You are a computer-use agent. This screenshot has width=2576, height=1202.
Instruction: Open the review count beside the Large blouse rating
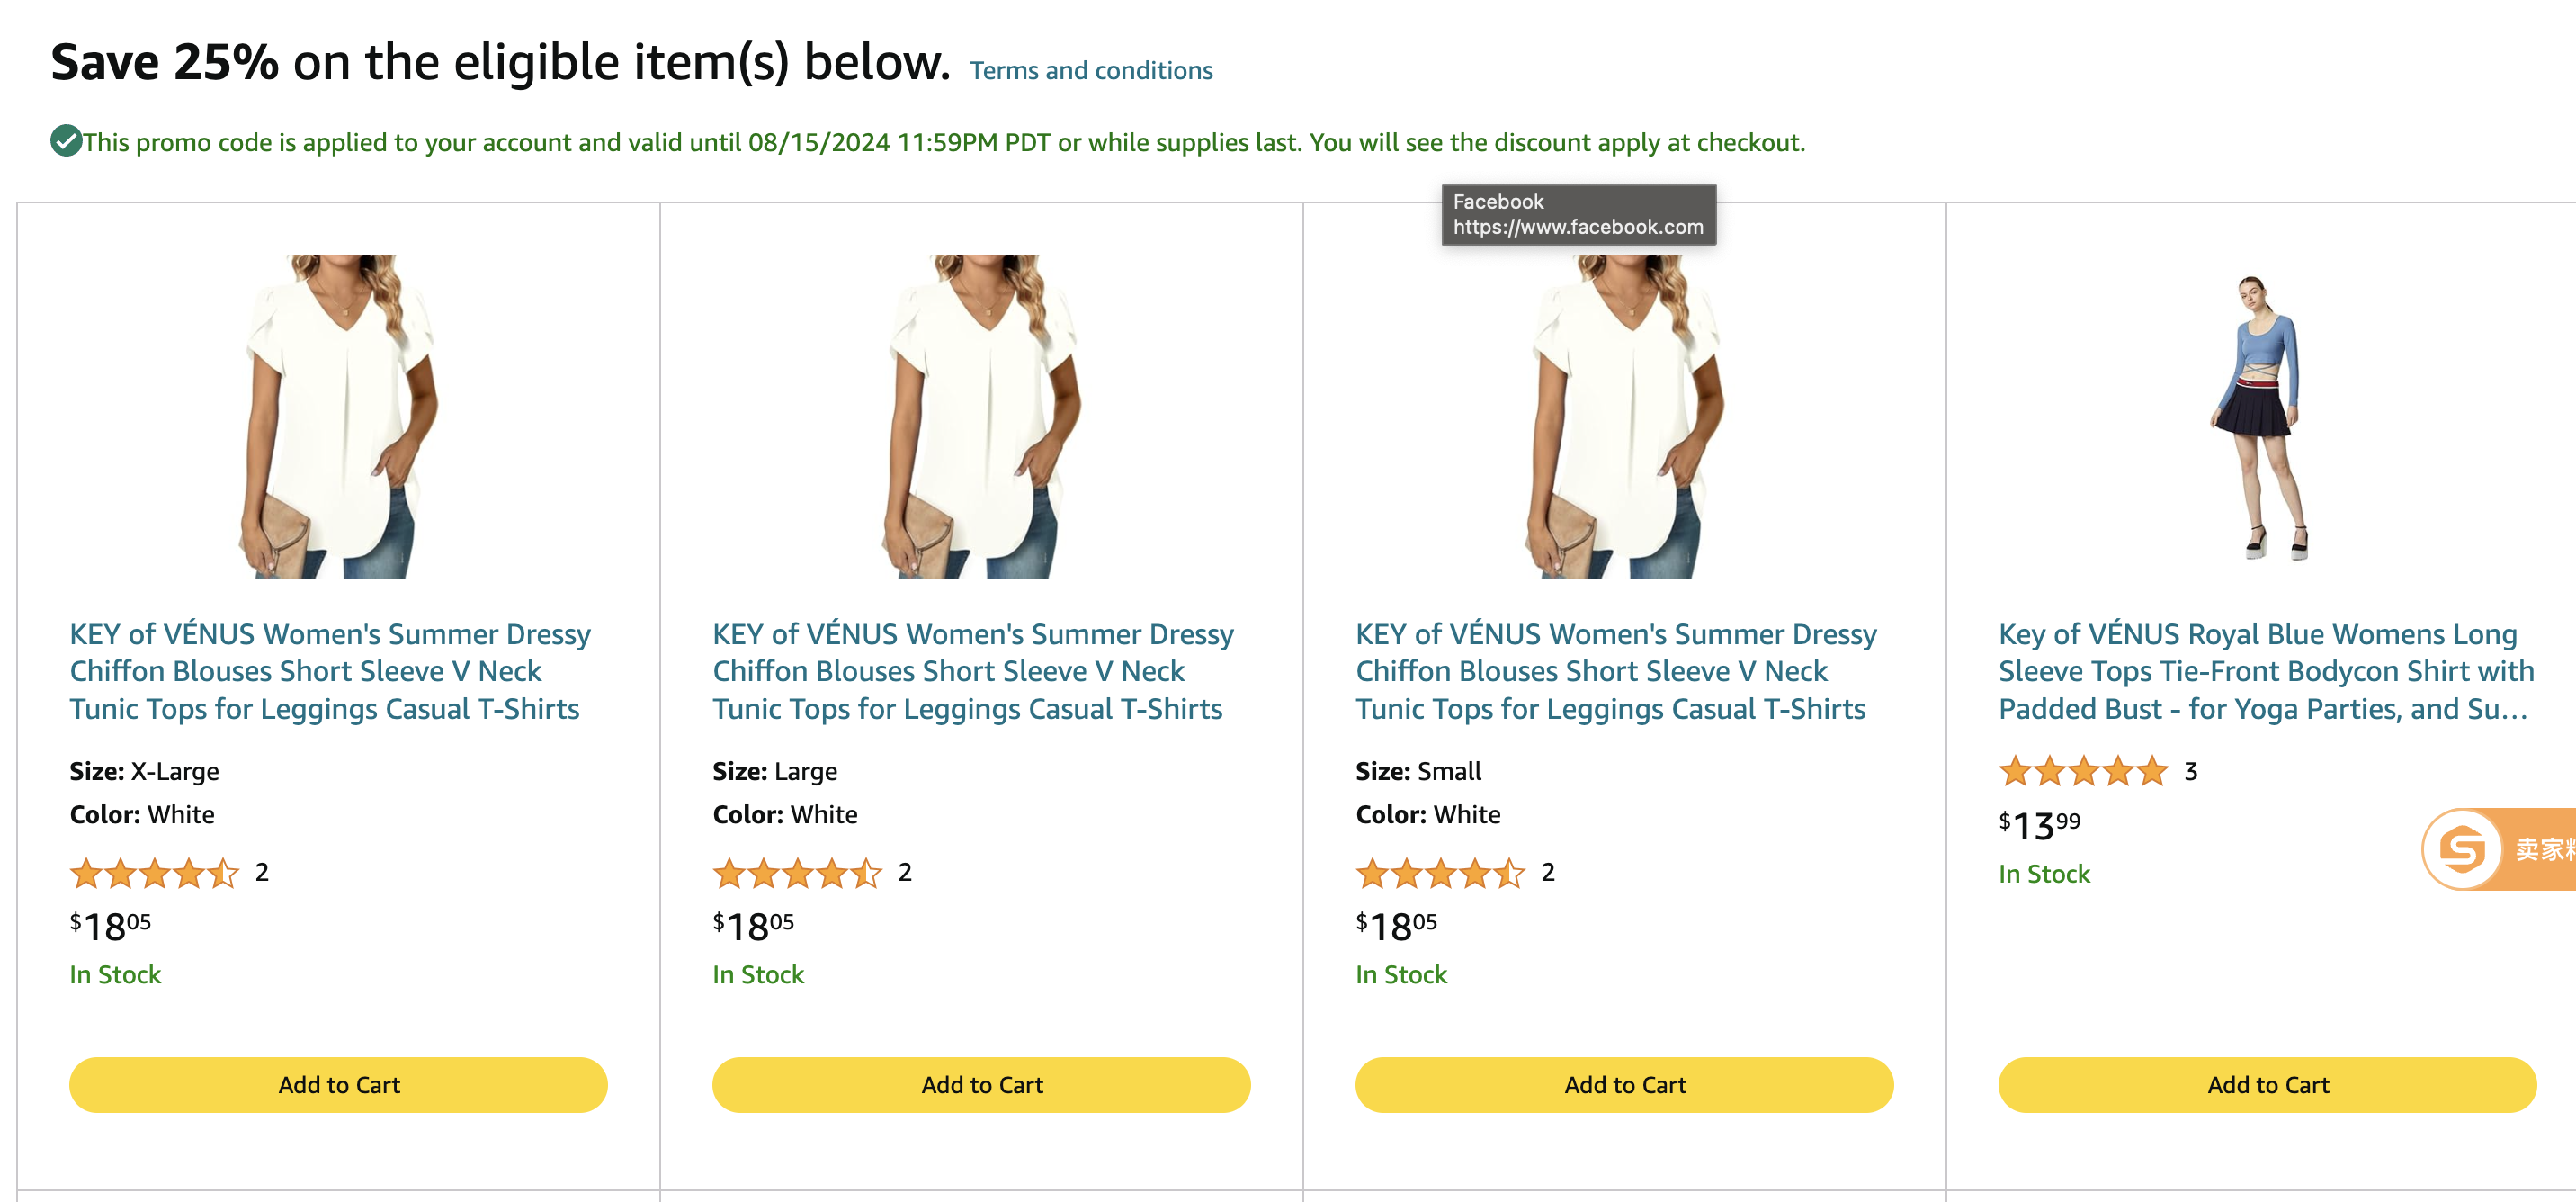pos(903,872)
